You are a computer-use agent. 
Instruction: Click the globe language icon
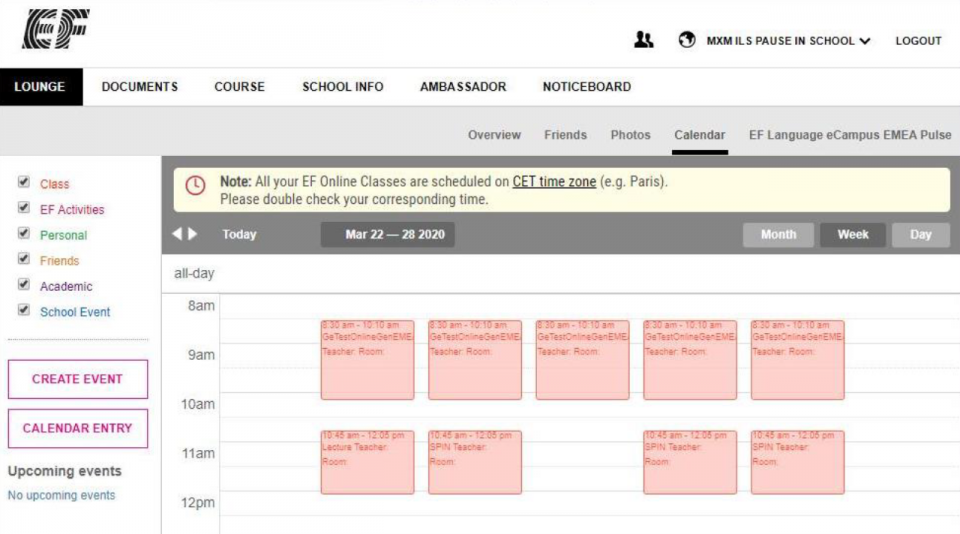click(687, 40)
